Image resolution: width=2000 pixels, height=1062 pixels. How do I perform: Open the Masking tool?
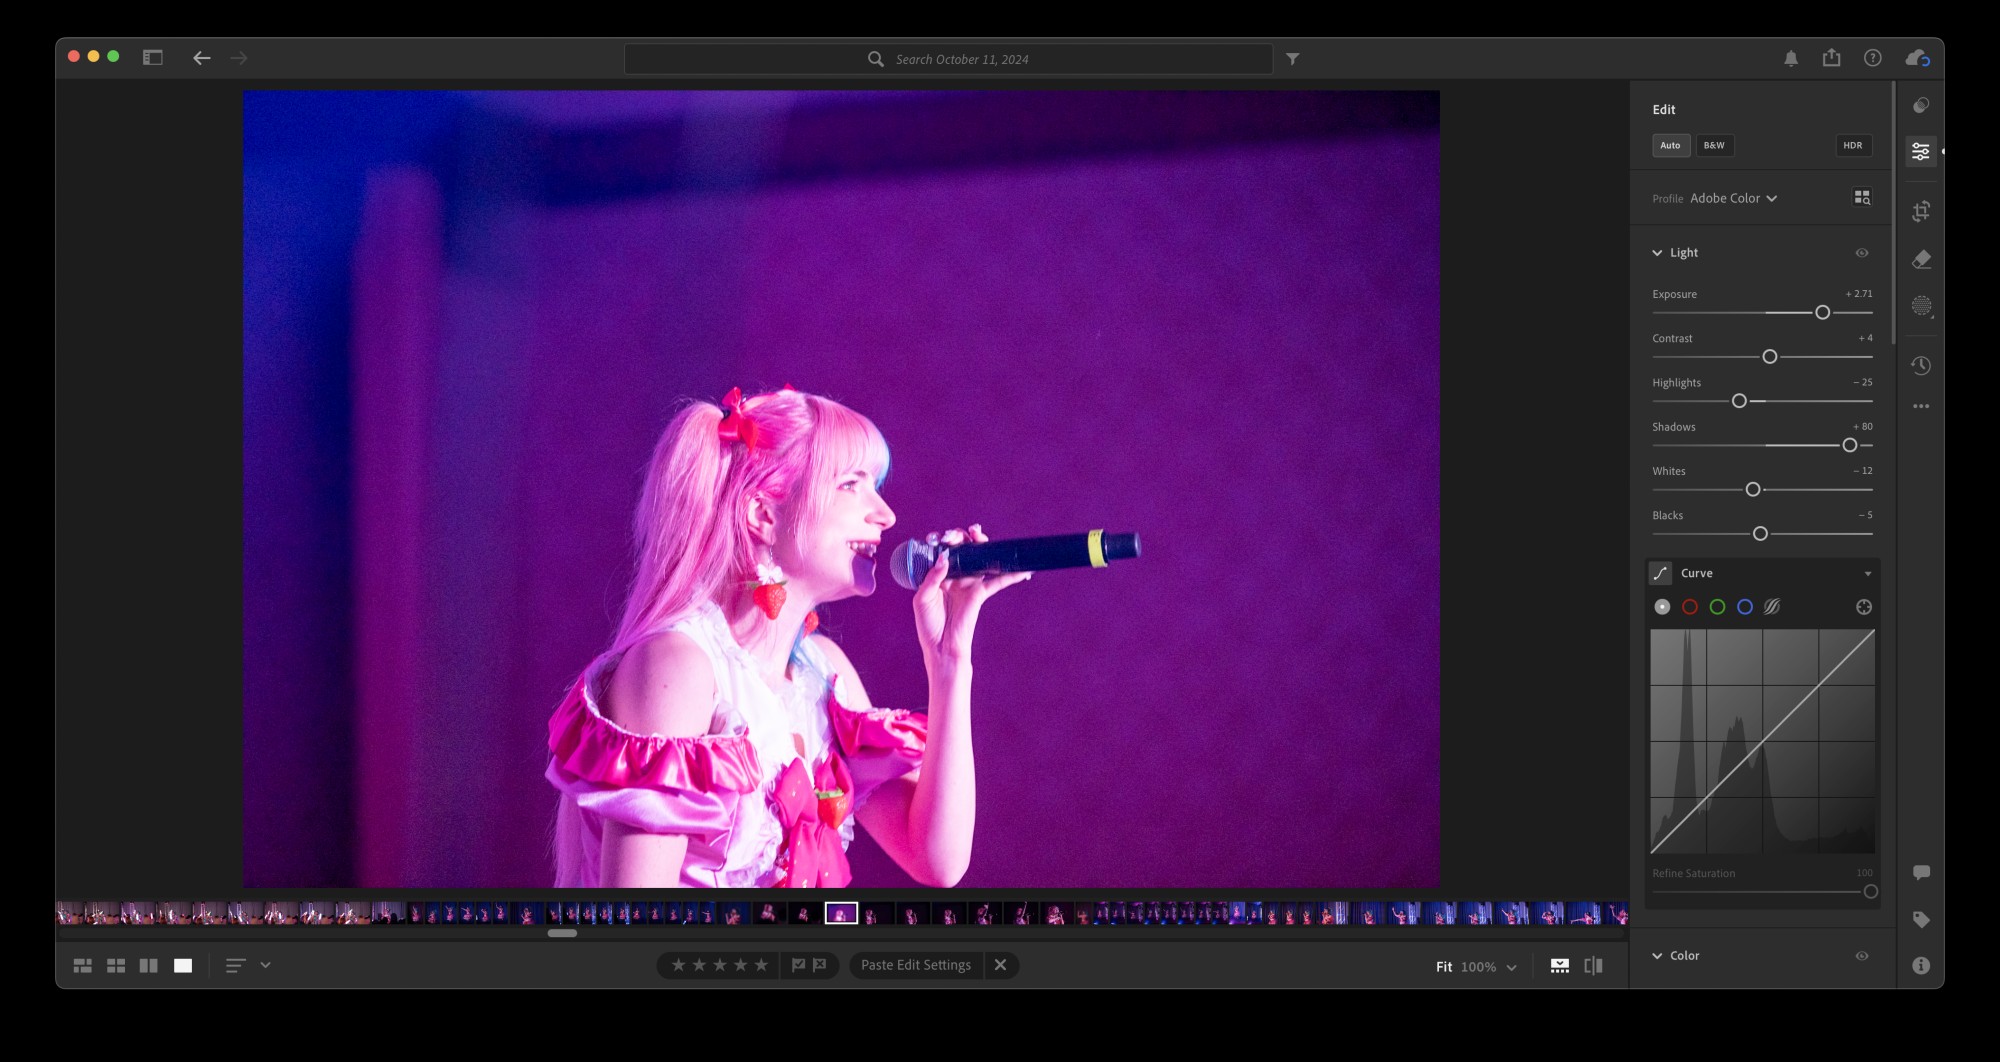(x=1920, y=306)
